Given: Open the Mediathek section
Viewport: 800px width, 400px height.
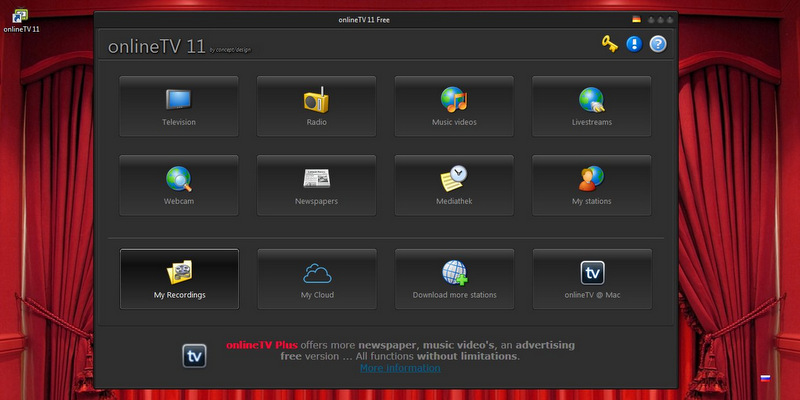Looking at the screenshot, I should (454, 185).
